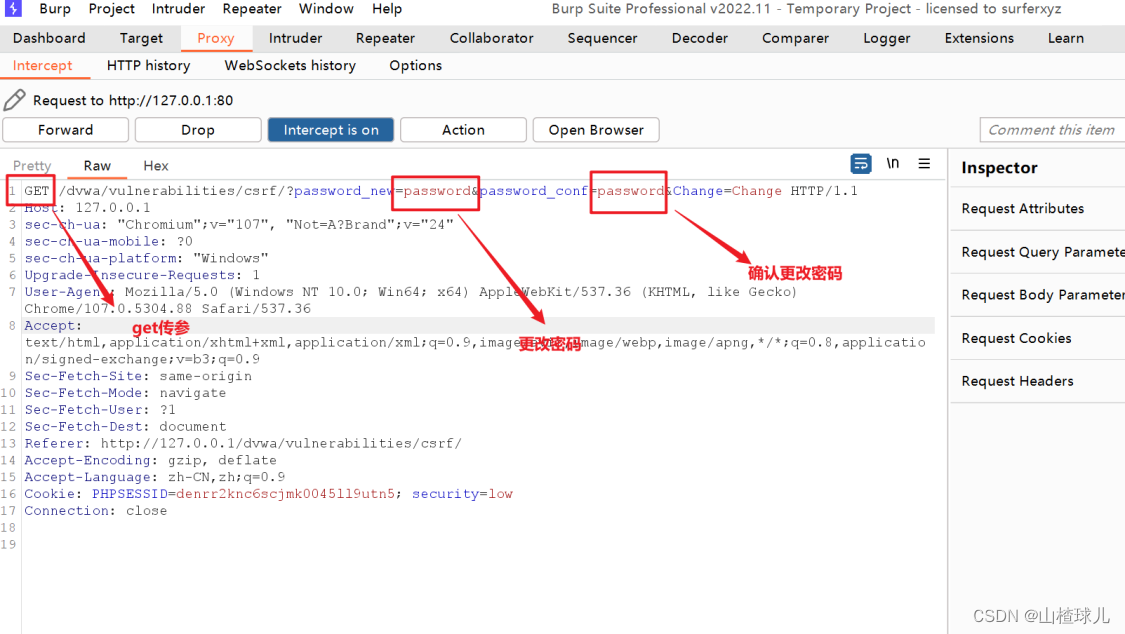Switch to the Repeater tool tab
The width and height of the screenshot is (1125, 634).
click(385, 38)
